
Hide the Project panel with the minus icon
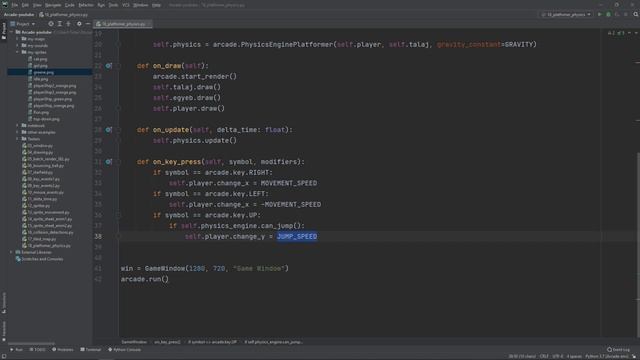pyautogui.click(x=88, y=24)
